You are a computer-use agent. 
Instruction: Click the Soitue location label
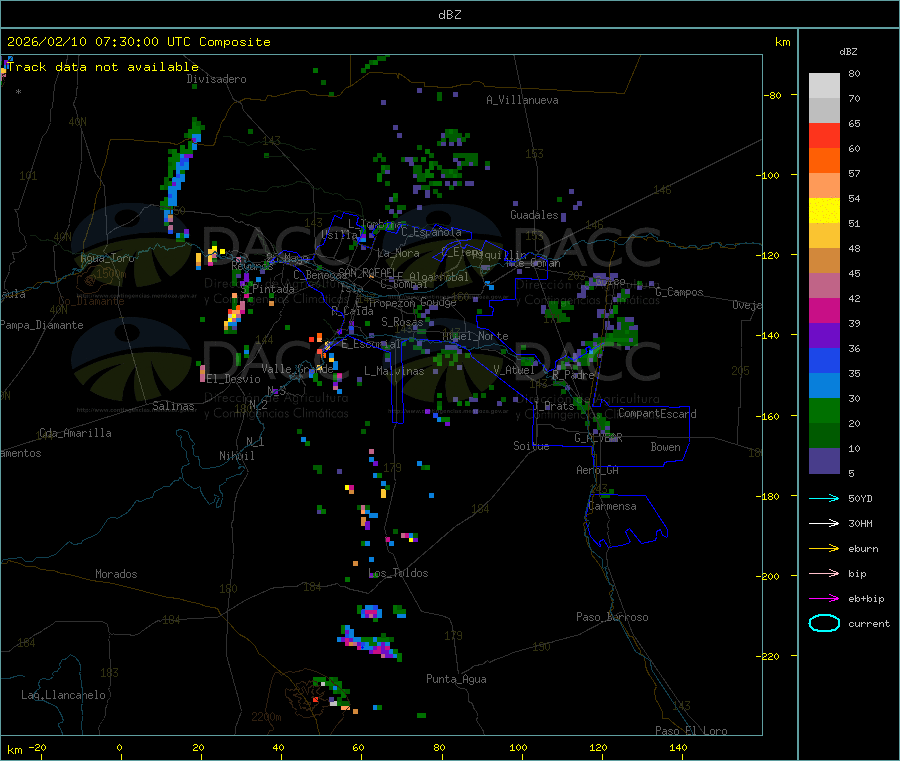[531, 446]
